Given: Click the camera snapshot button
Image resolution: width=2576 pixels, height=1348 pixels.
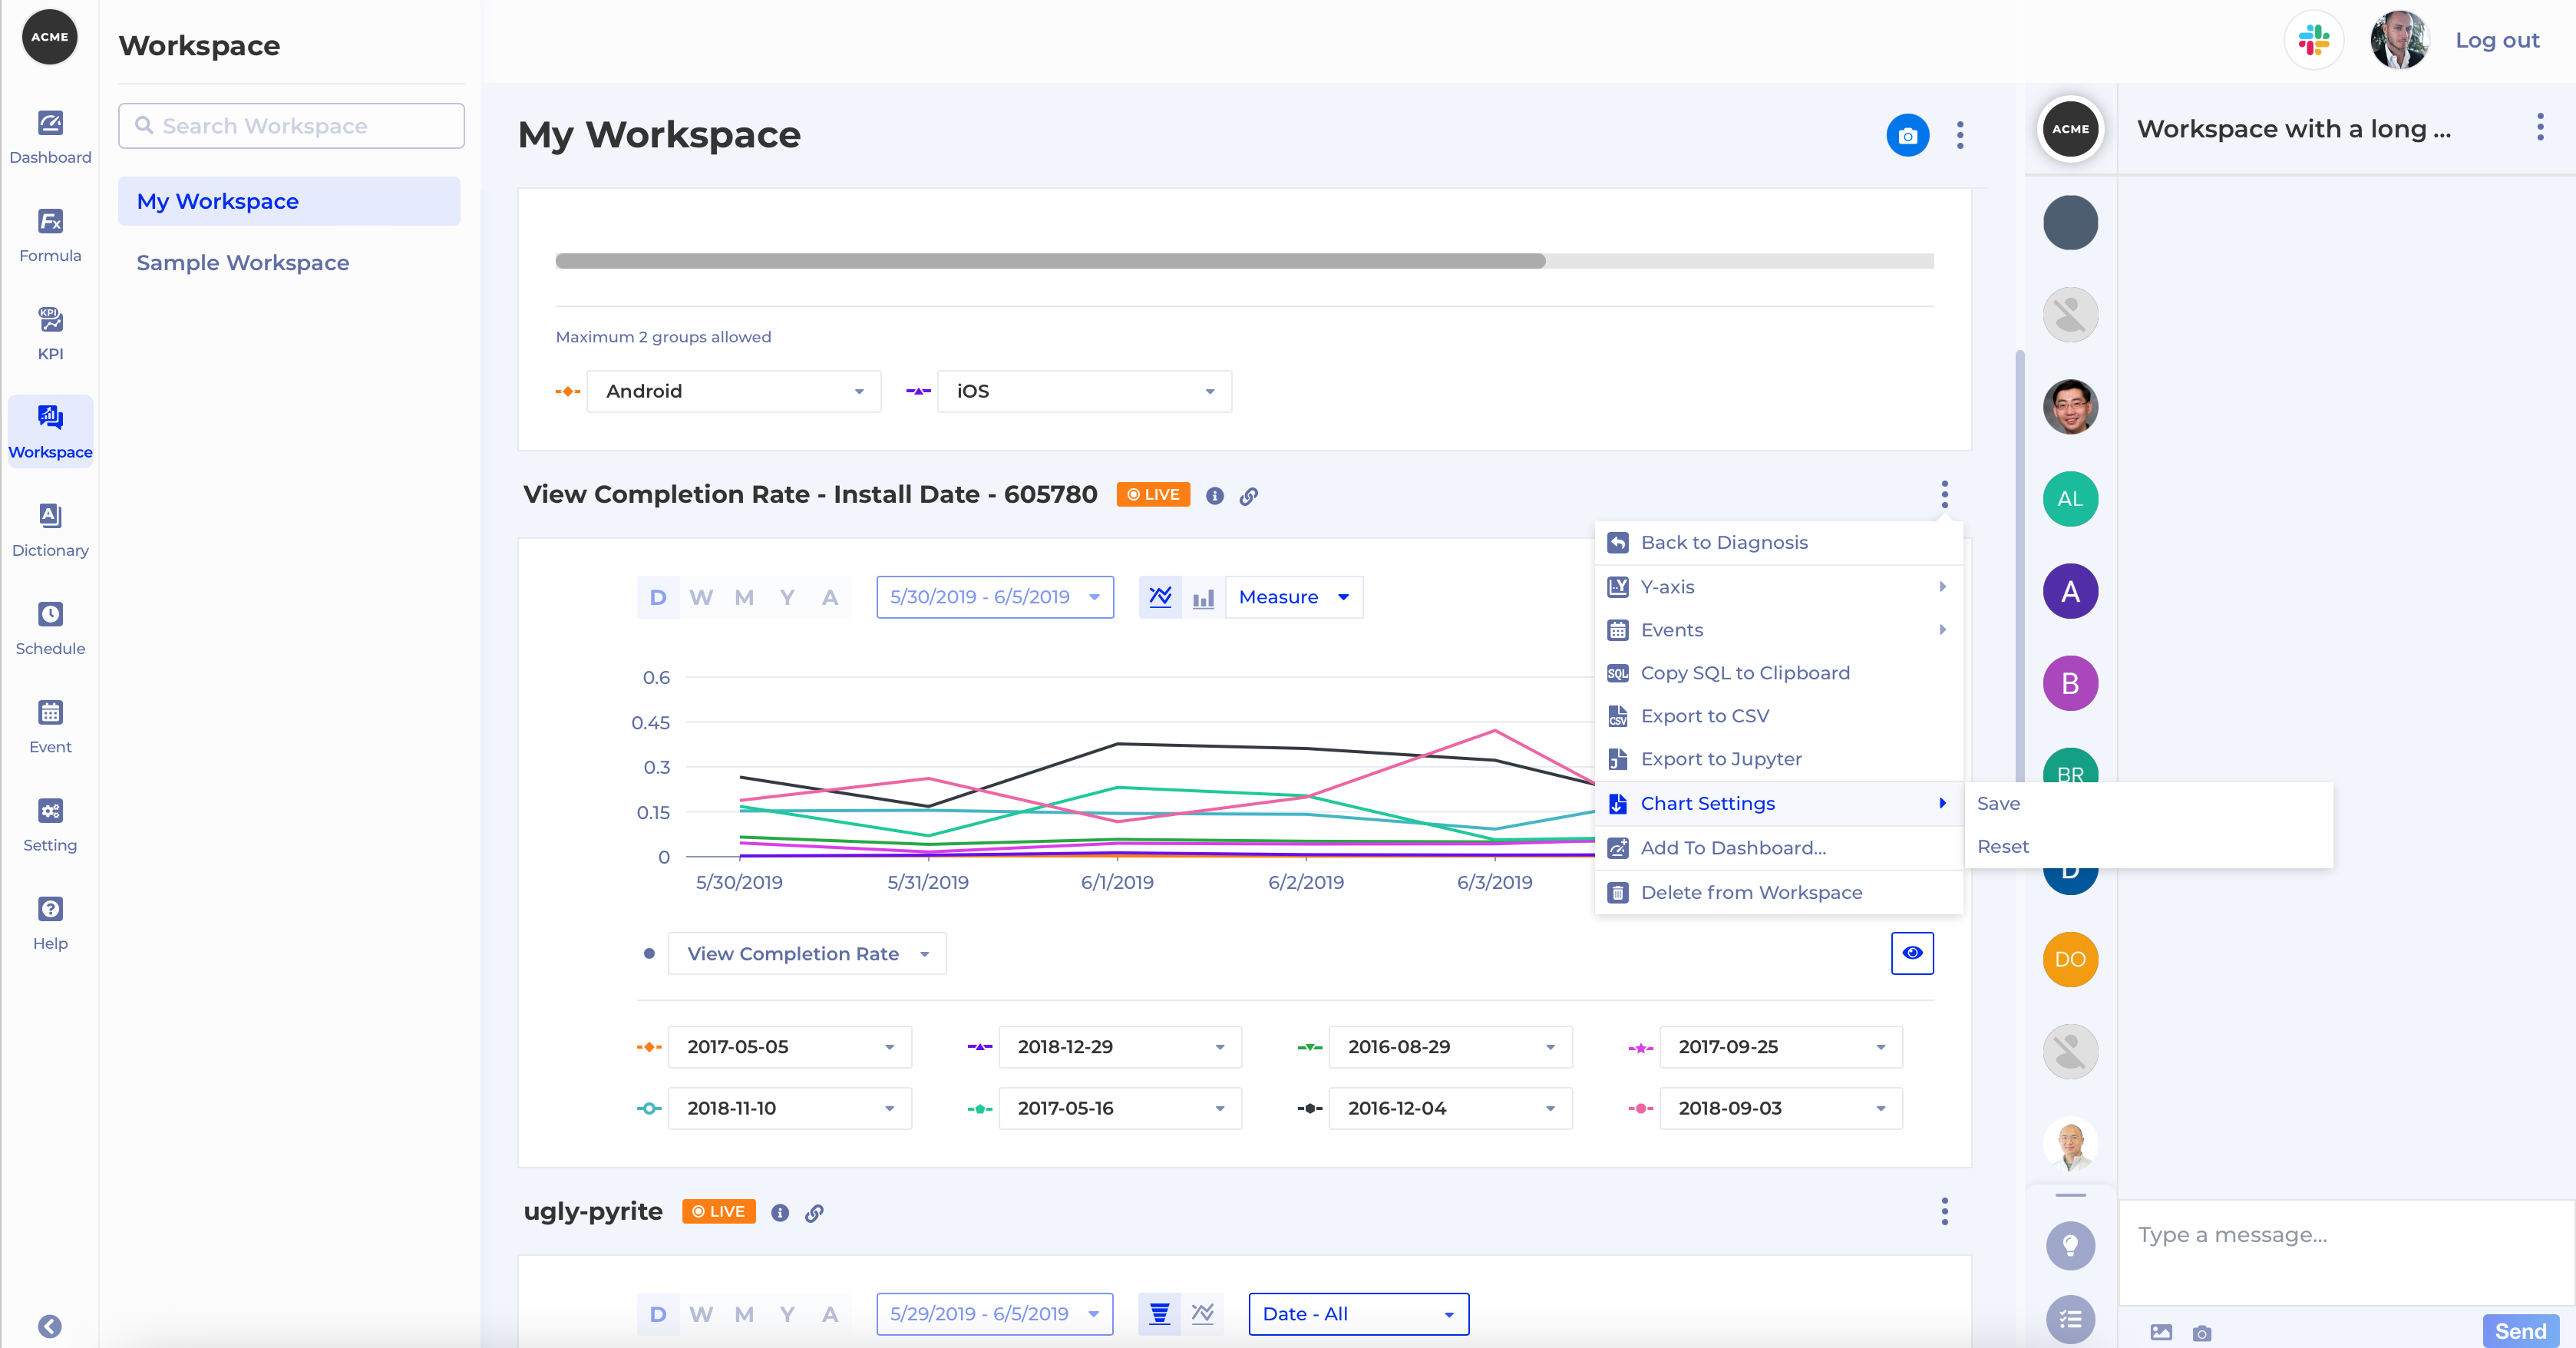Looking at the screenshot, I should click(x=1907, y=135).
